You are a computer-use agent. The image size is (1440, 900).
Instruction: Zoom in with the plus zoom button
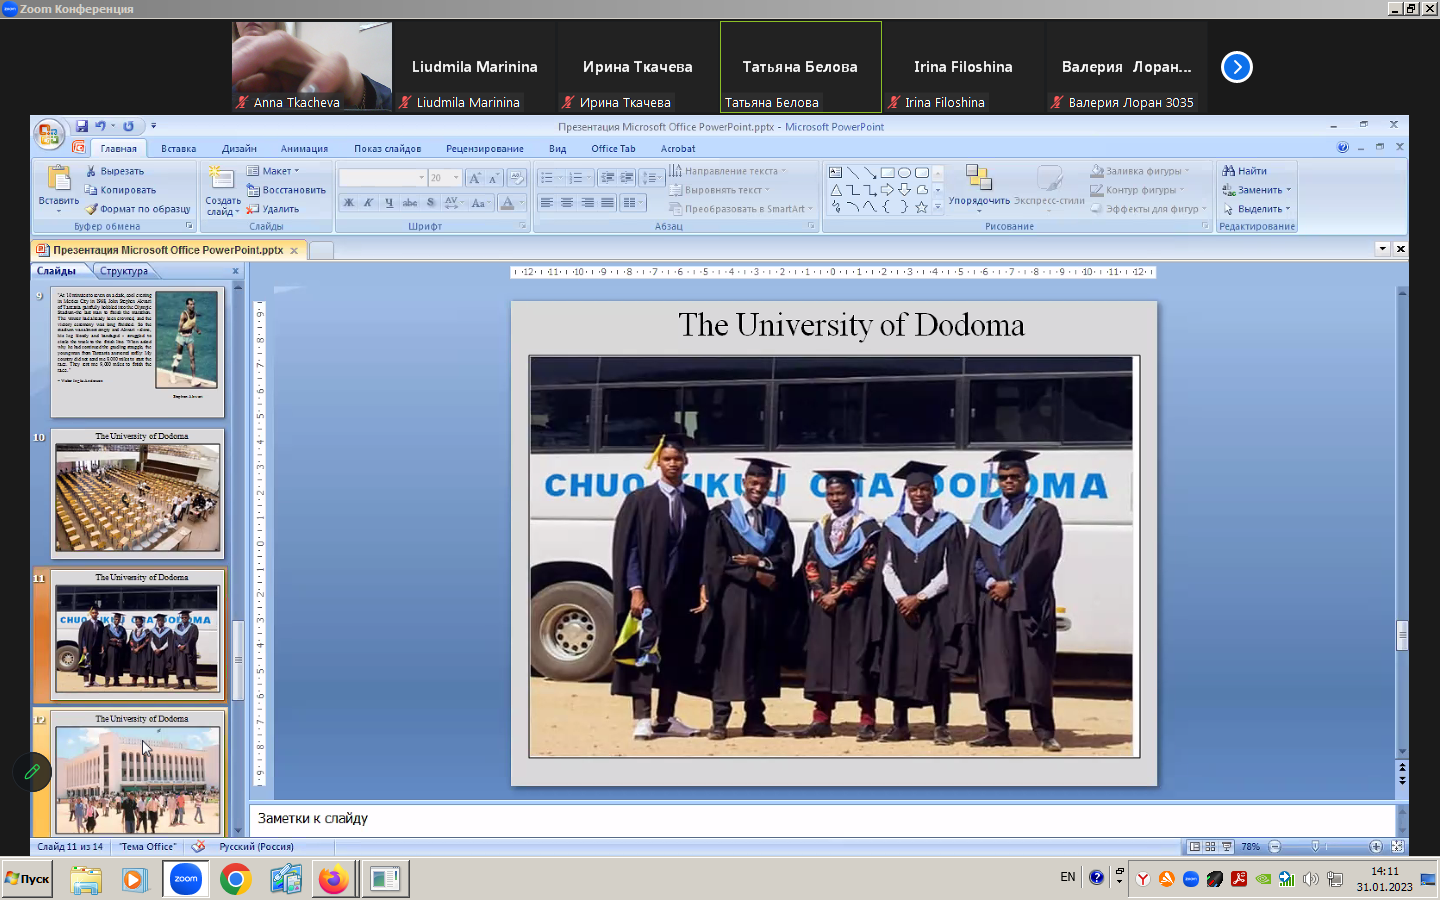[1376, 847]
